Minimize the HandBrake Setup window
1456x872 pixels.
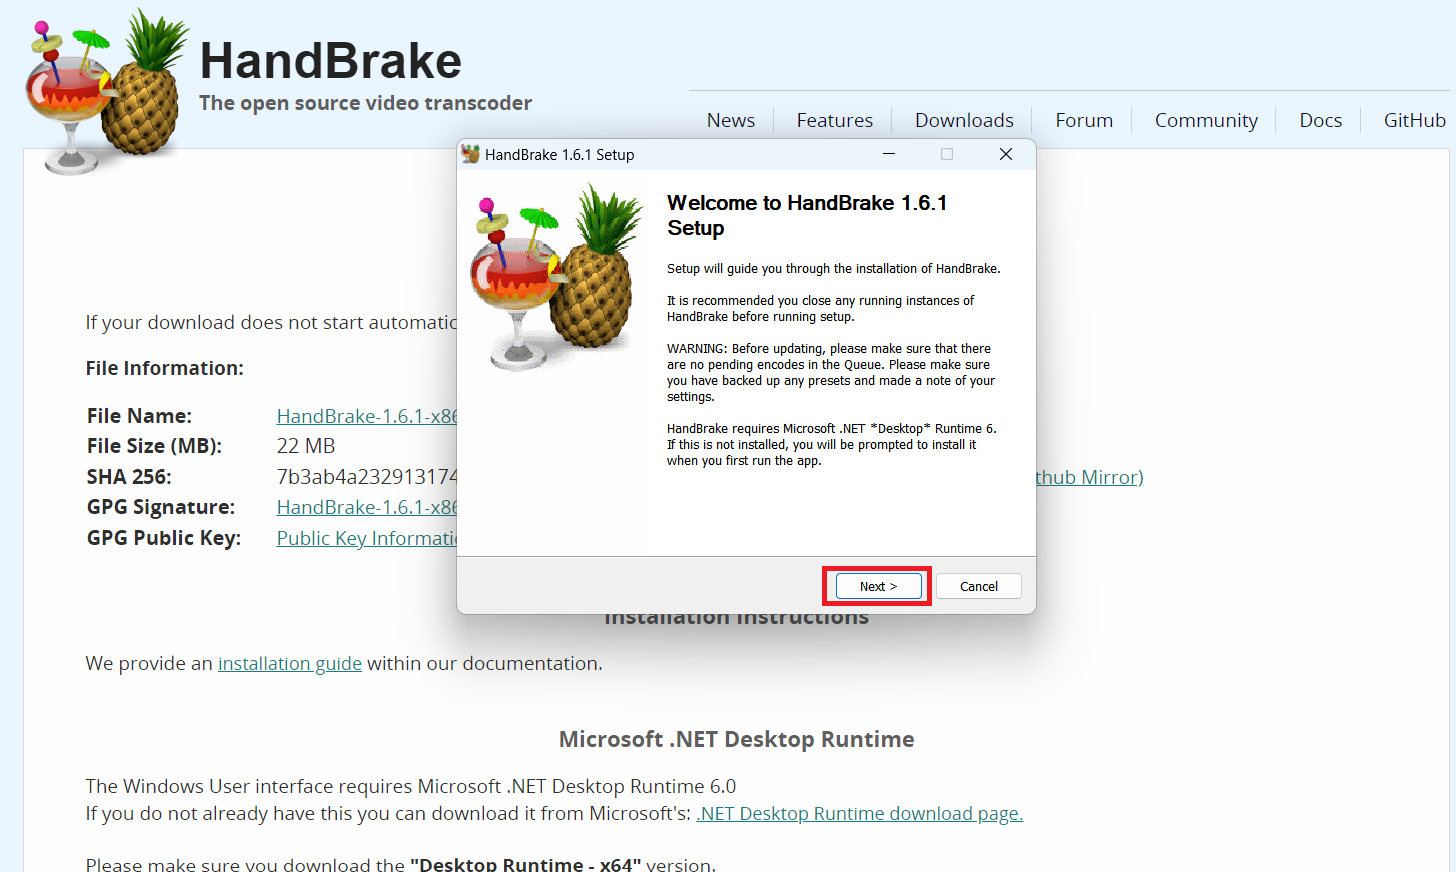pos(888,154)
